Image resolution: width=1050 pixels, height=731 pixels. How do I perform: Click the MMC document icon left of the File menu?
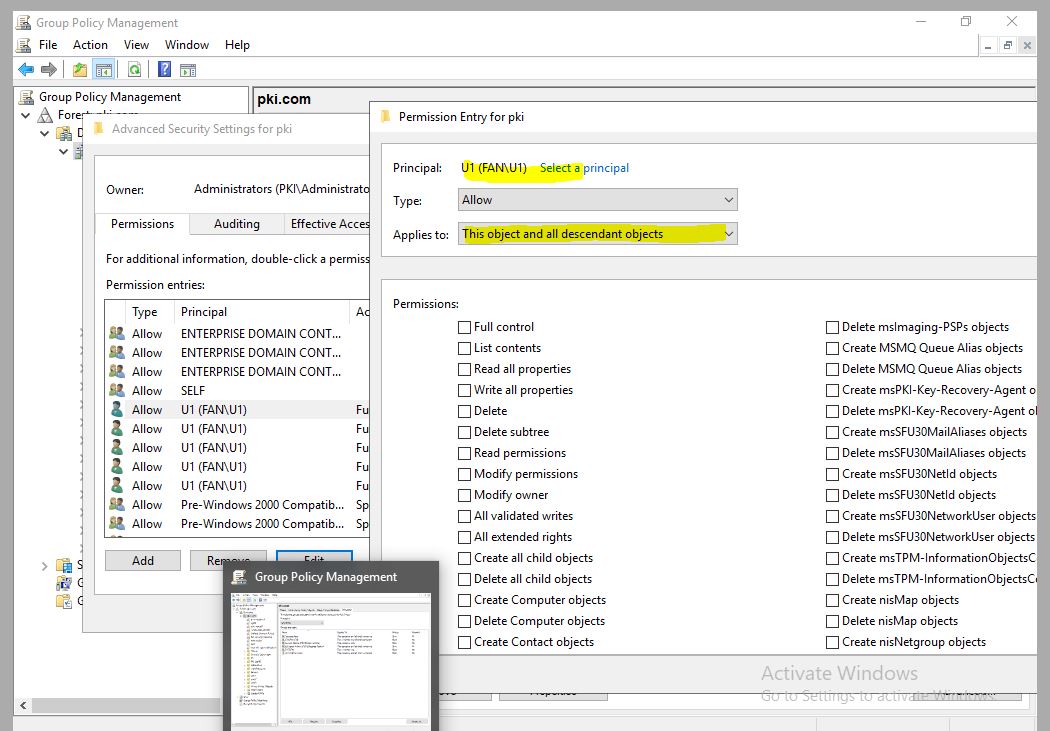(x=23, y=45)
